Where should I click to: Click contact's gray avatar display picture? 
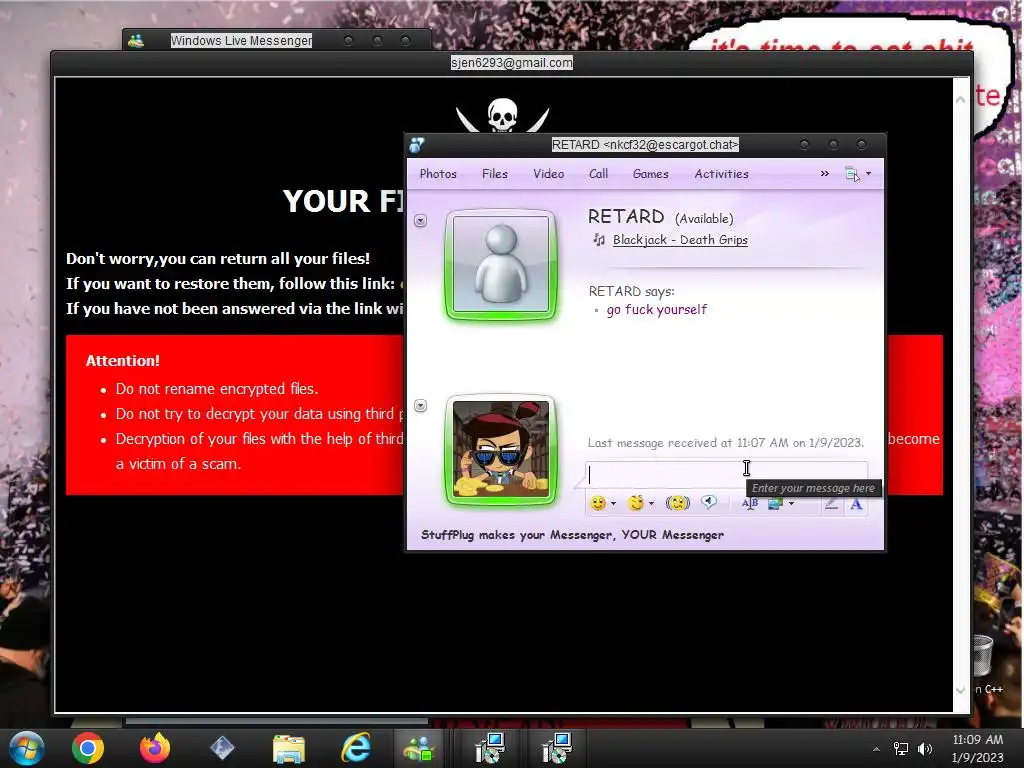[501, 264]
